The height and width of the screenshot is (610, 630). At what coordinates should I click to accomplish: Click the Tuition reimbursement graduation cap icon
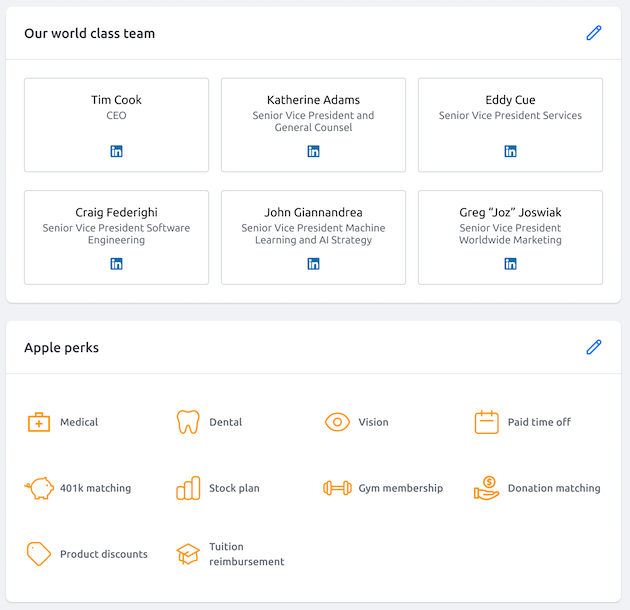click(188, 554)
